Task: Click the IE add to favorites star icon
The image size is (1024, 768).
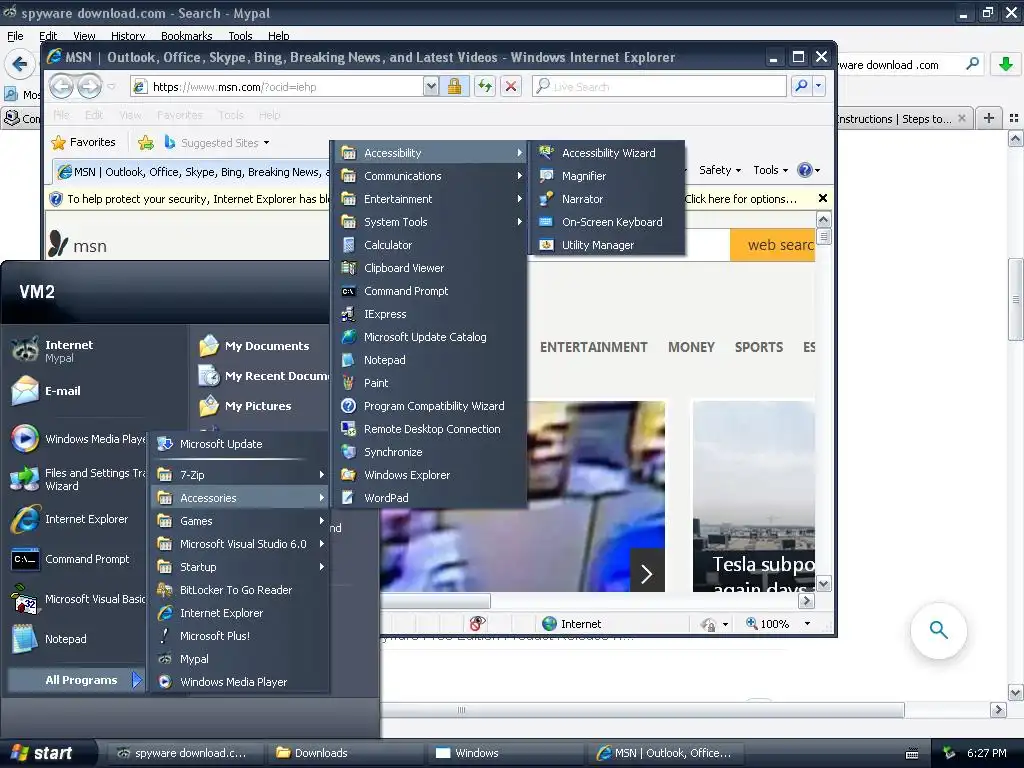Action: (146, 142)
